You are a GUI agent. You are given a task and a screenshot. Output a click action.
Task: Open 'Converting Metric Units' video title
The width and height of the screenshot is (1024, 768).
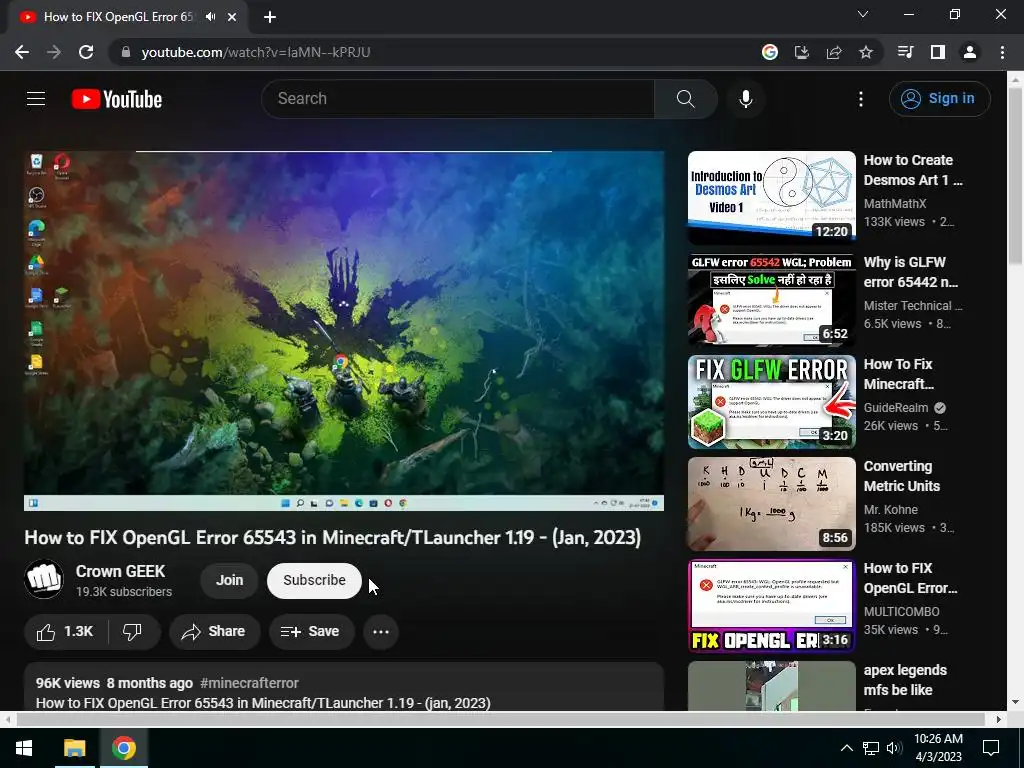[x=902, y=476]
